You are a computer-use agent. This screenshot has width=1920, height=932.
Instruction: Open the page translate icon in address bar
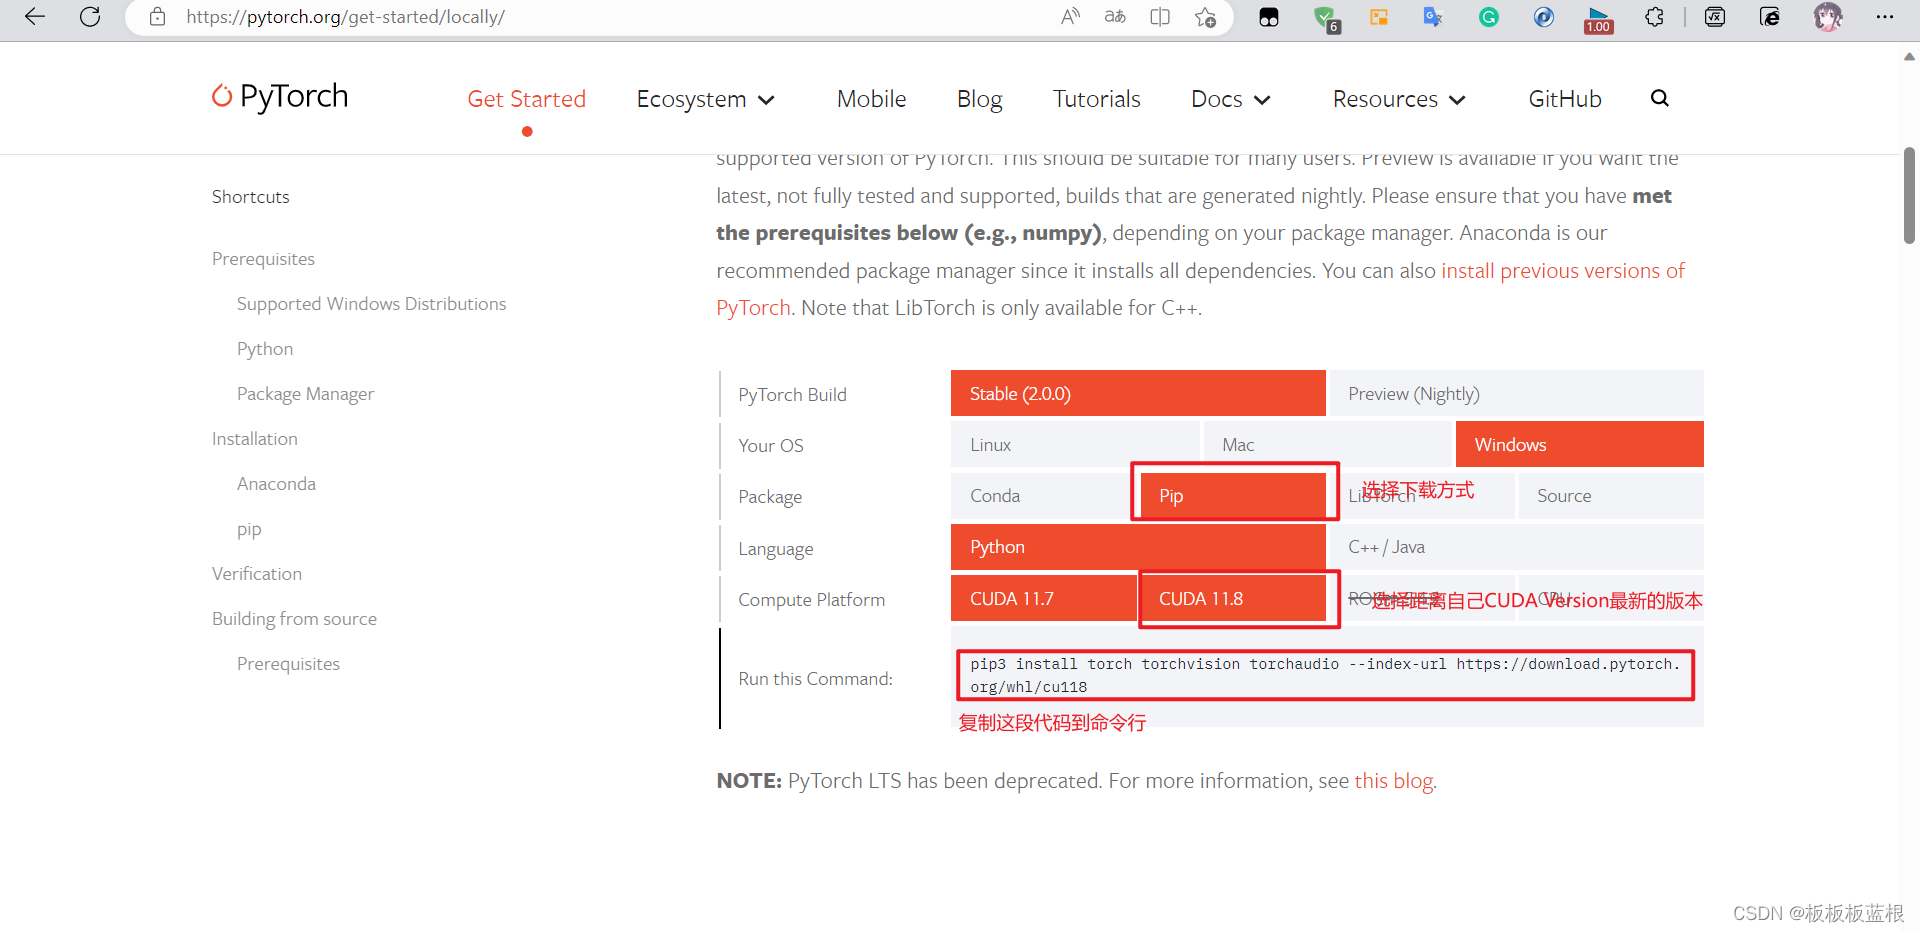point(1115,17)
